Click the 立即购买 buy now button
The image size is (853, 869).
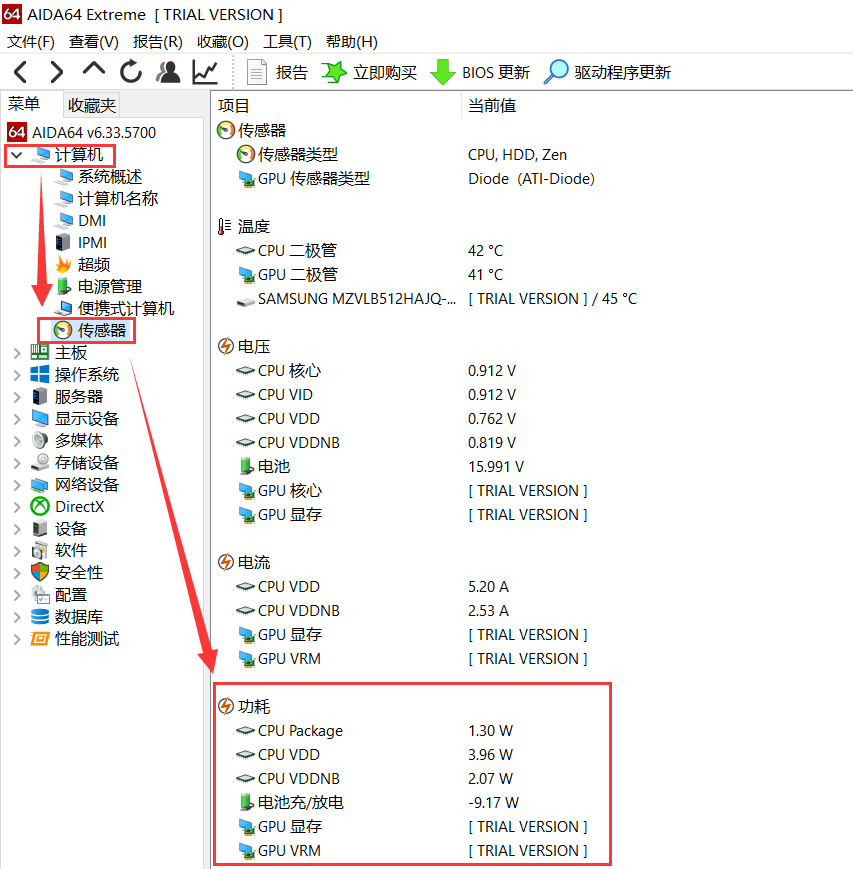[370, 72]
